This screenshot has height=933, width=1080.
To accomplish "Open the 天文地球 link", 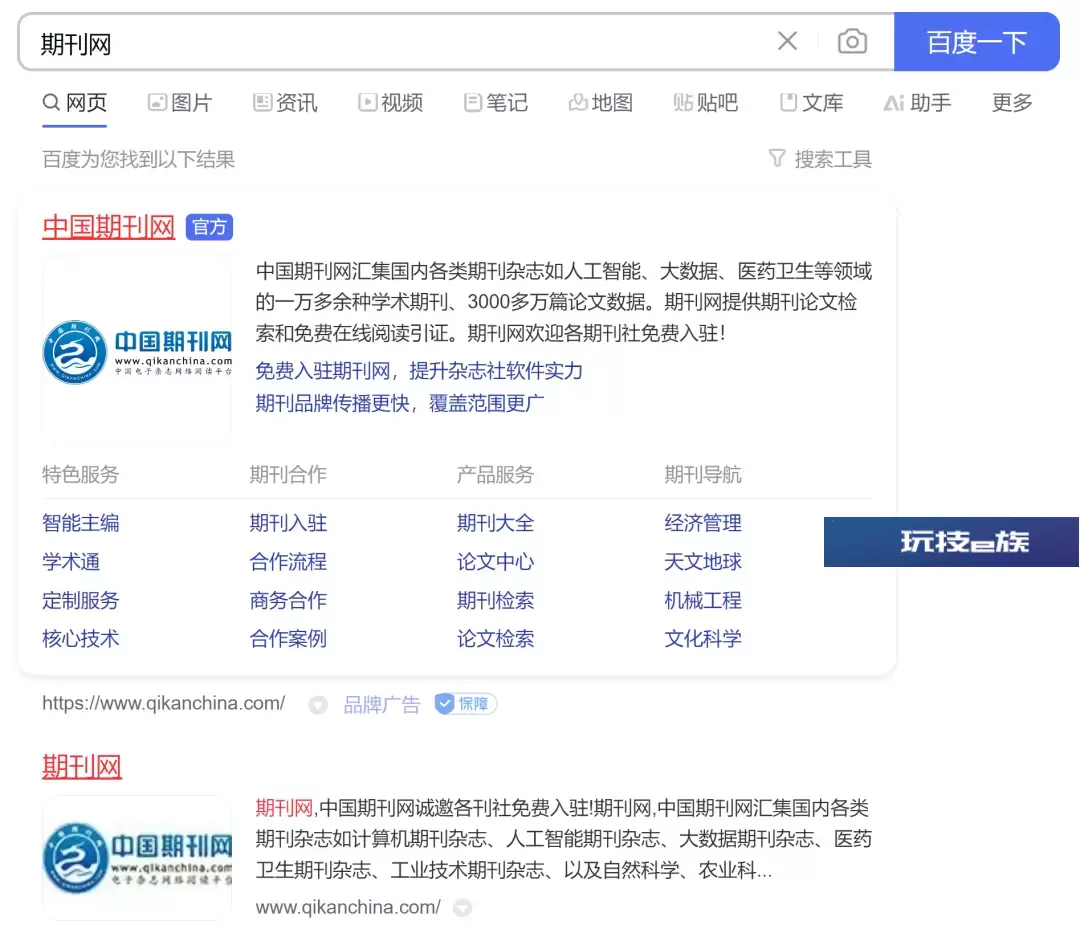I will (703, 562).
